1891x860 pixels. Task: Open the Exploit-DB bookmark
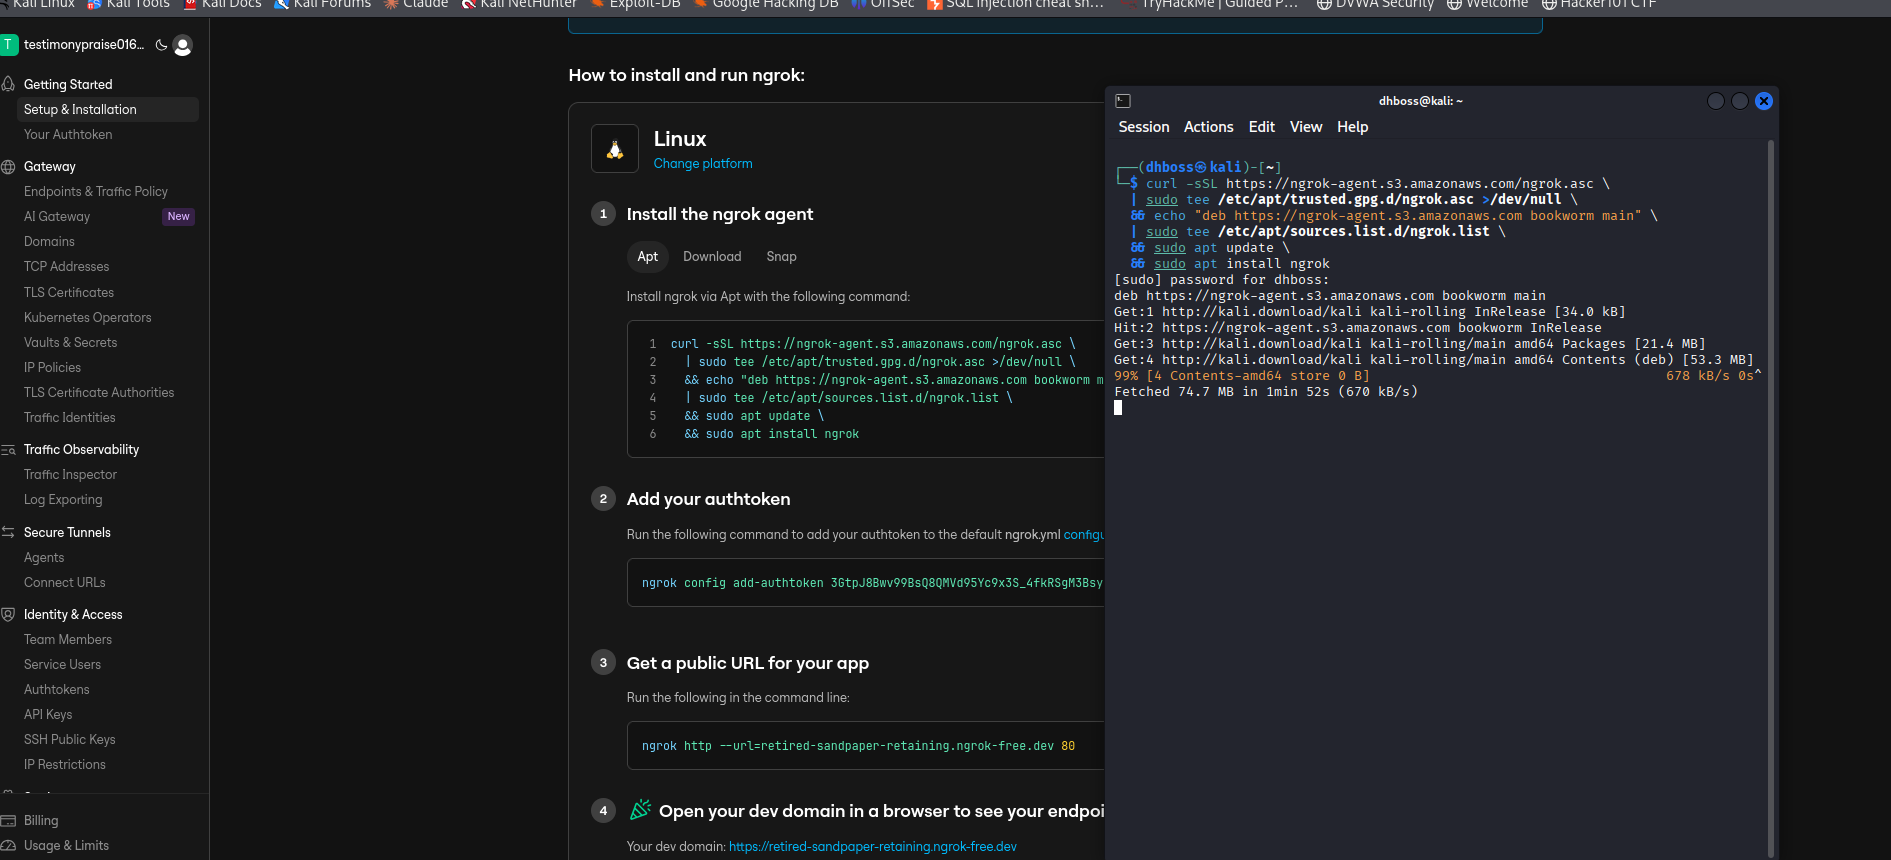[x=636, y=4]
